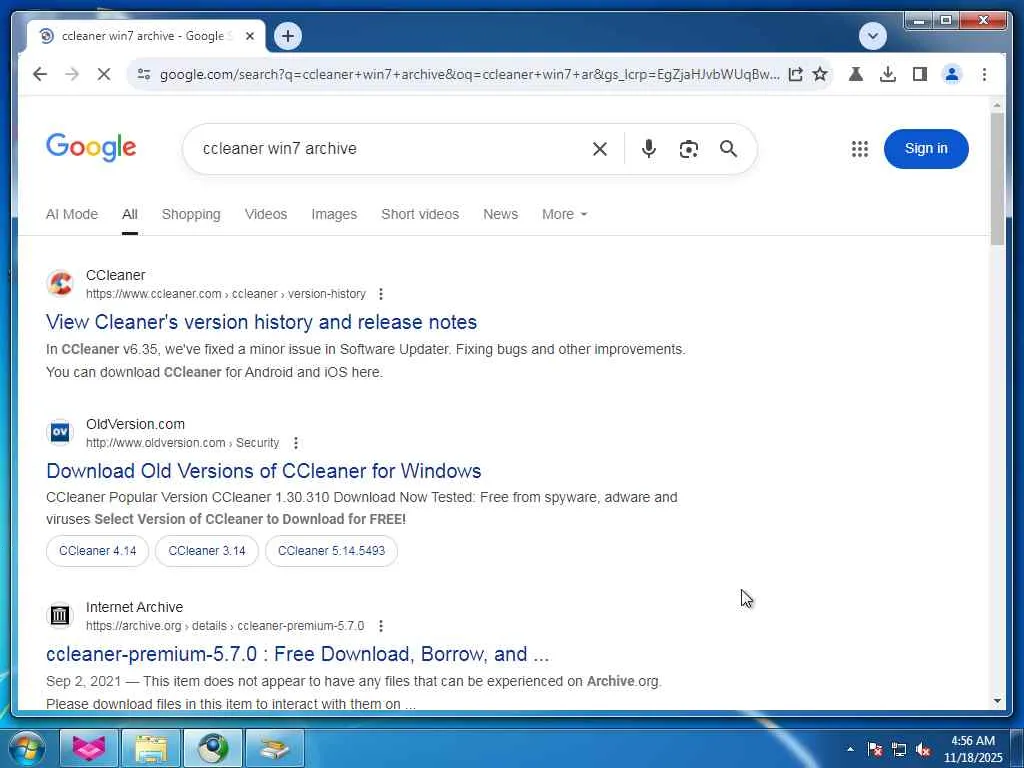Switch to News results
The width and height of the screenshot is (1024, 768).
pyautogui.click(x=500, y=214)
